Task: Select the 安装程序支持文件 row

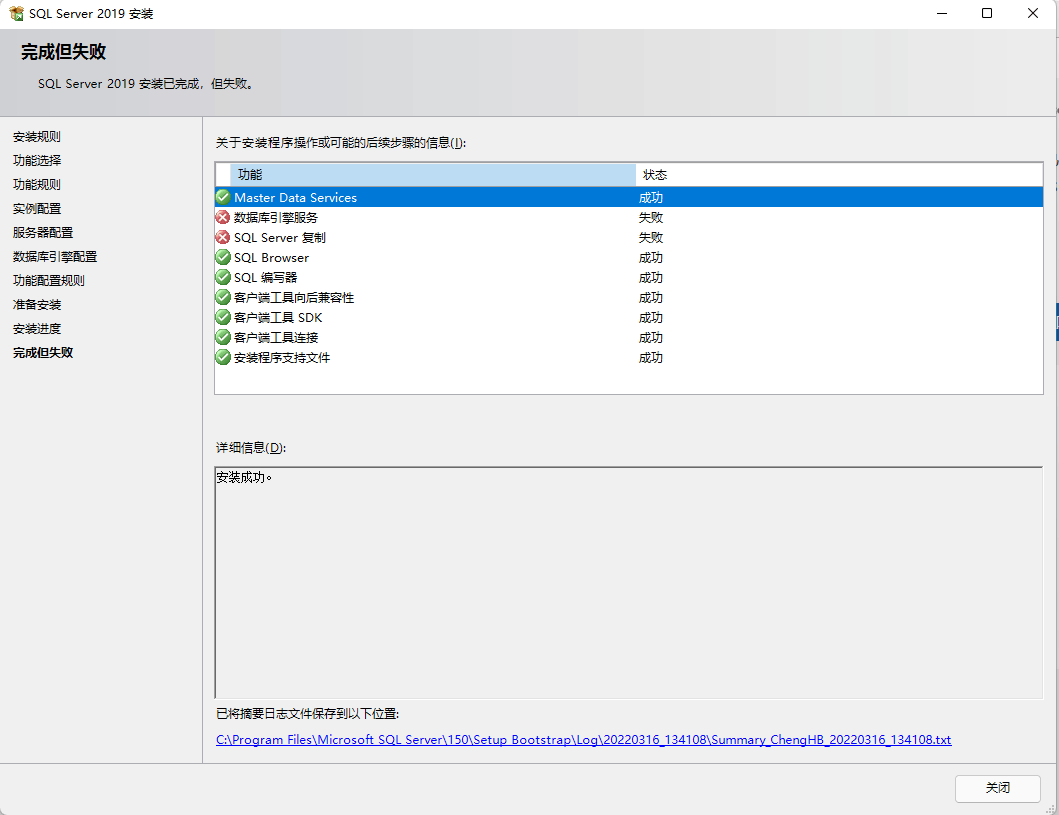Action: (x=629, y=357)
